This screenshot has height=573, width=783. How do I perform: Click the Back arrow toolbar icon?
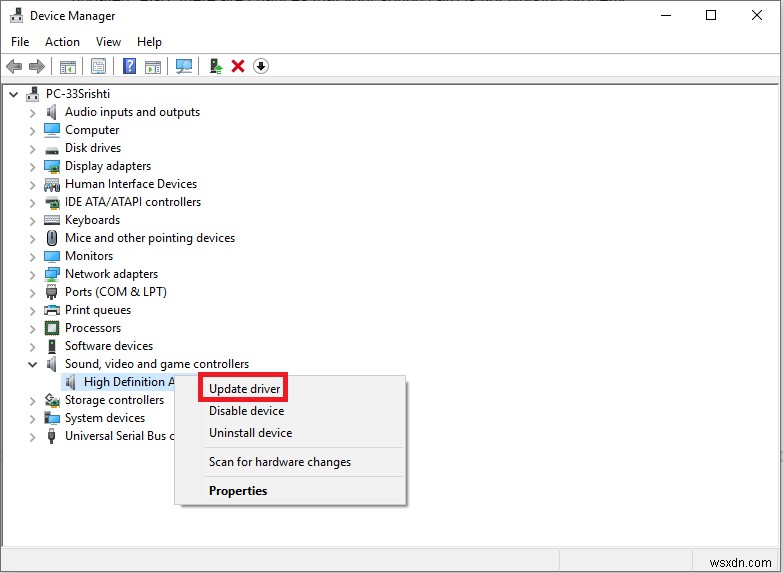(x=14, y=66)
